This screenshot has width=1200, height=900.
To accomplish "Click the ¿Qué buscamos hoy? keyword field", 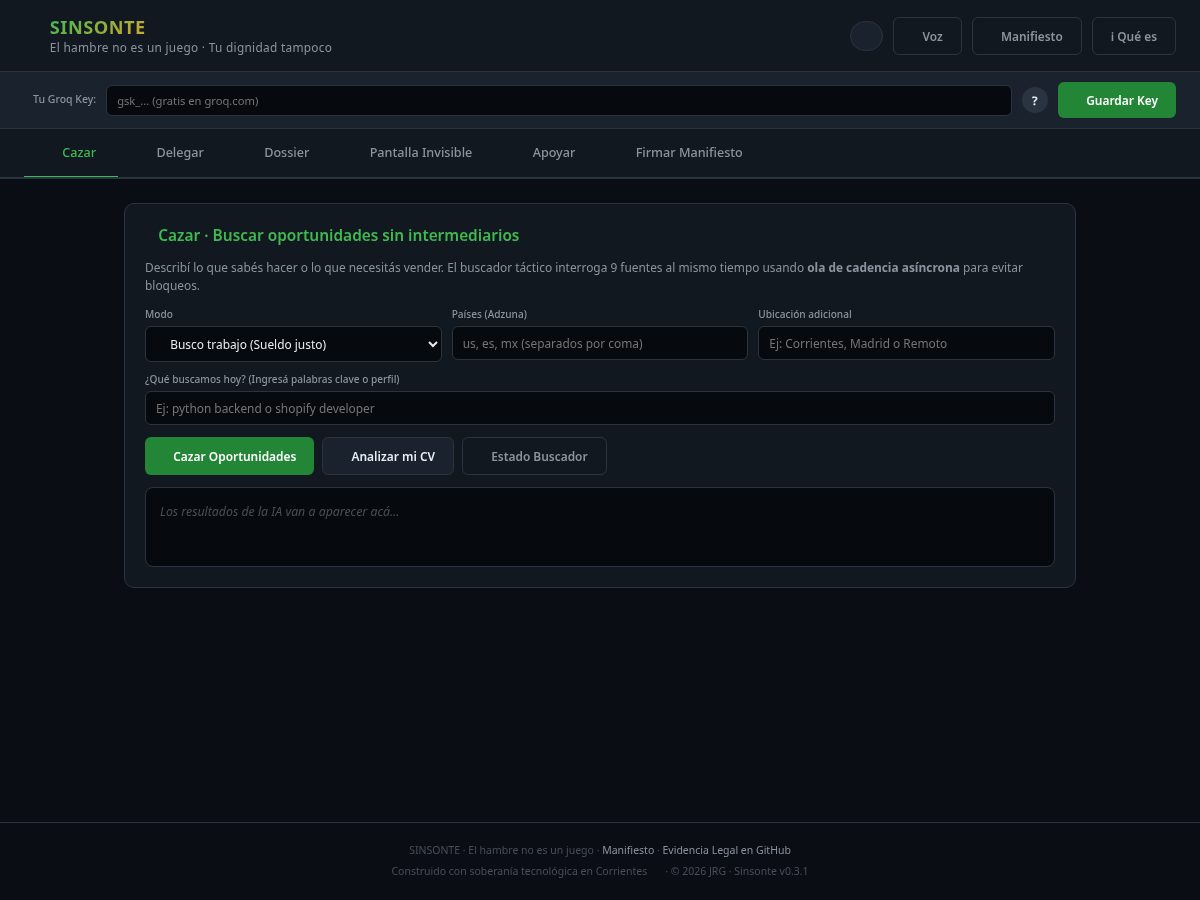I will coord(600,408).
